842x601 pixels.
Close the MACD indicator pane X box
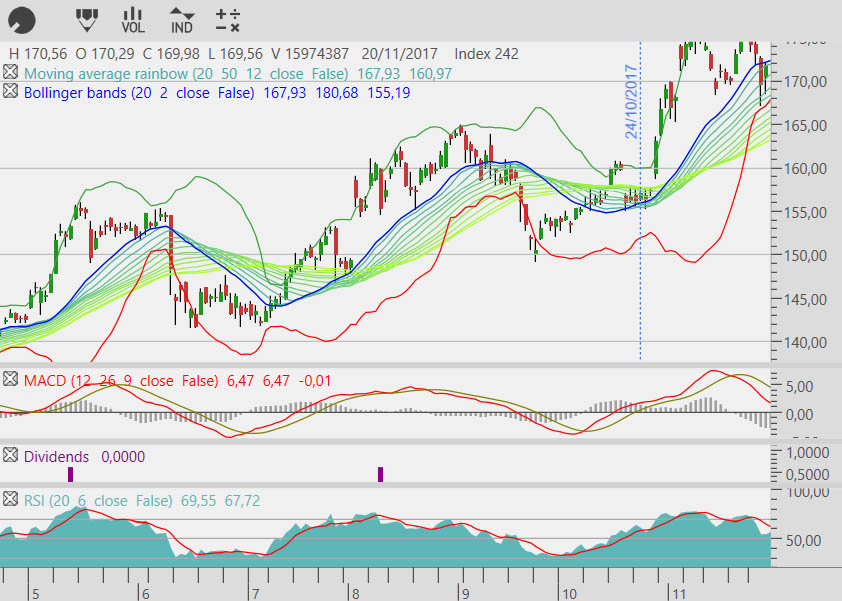click(x=10, y=380)
